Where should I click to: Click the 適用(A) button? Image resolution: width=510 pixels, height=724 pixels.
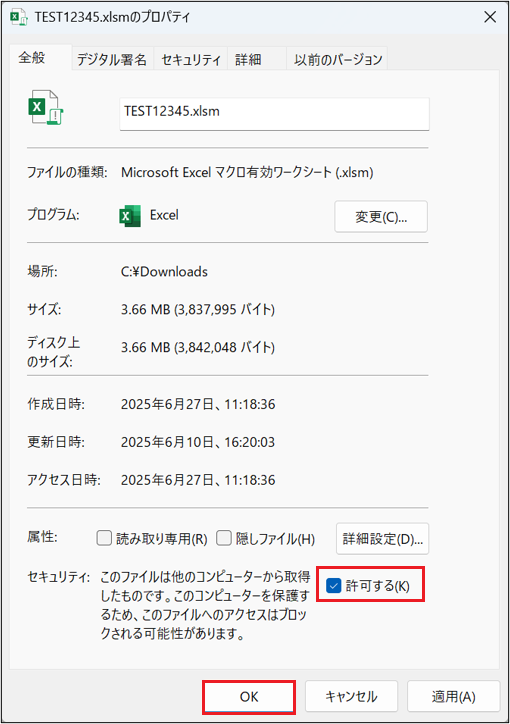tap(453, 696)
